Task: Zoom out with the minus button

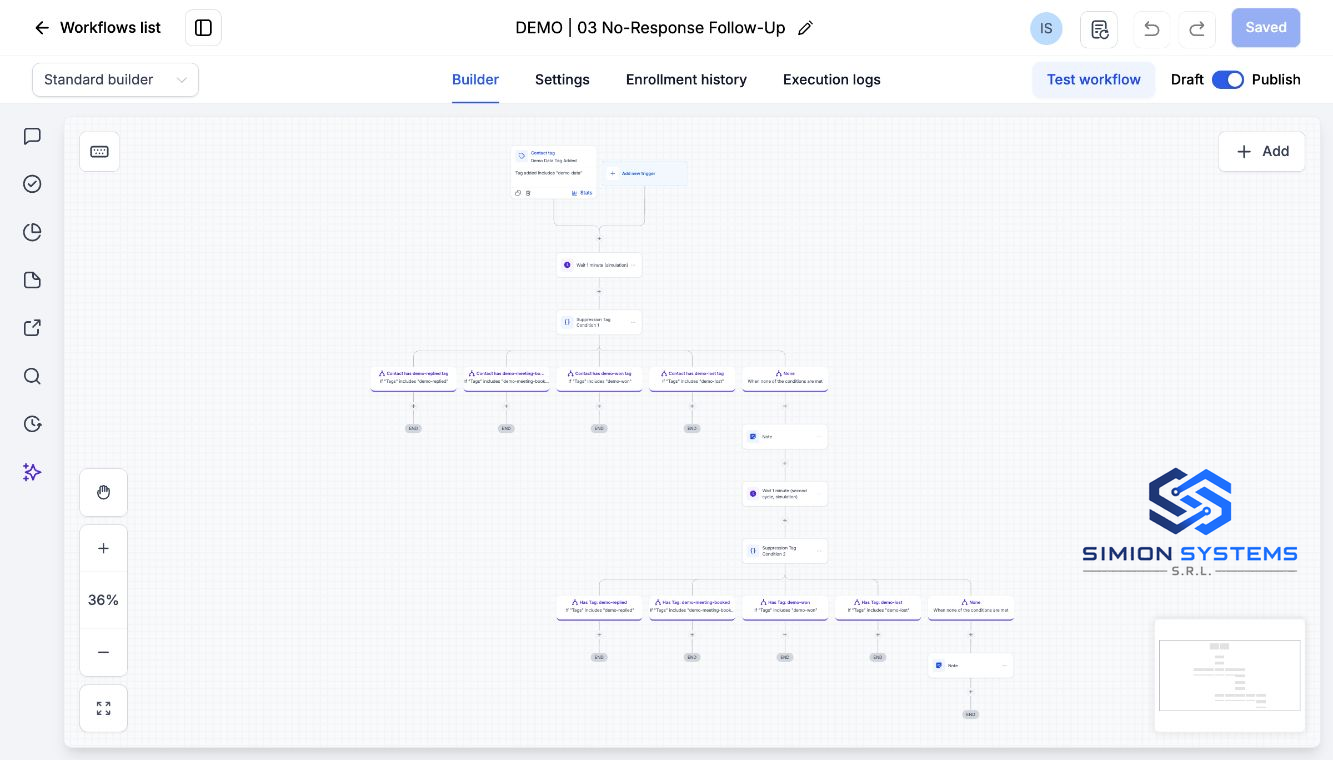Action: click(104, 652)
